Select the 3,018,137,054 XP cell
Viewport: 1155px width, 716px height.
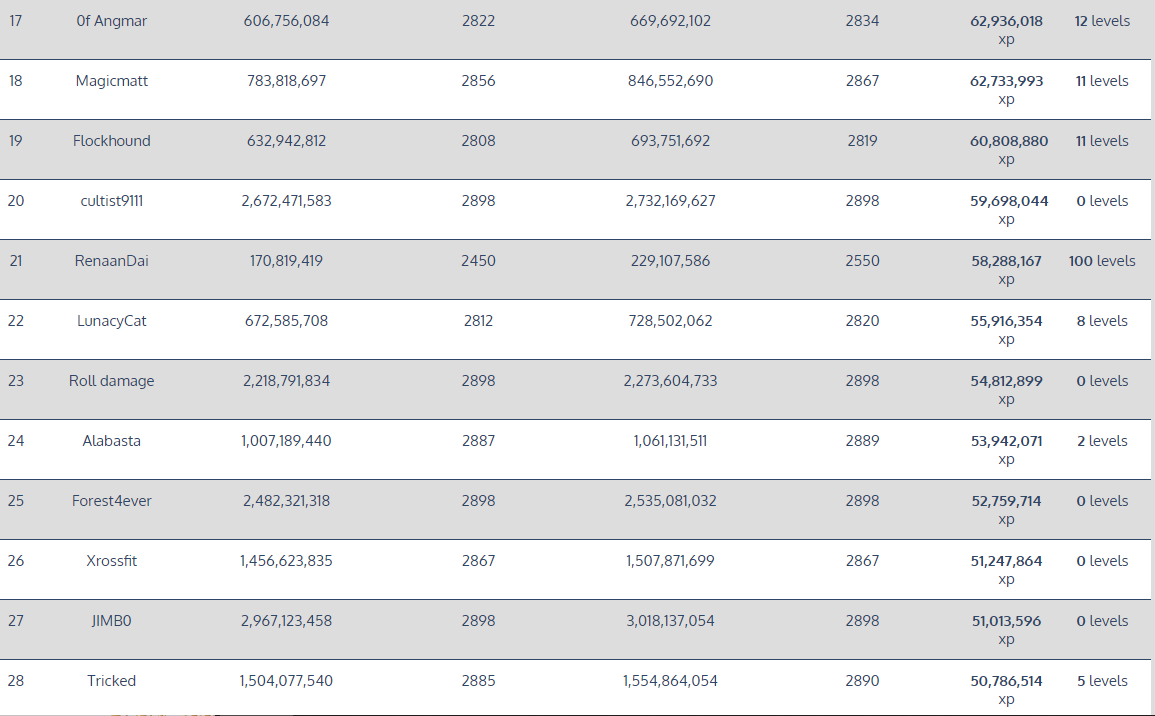coord(670,621)
